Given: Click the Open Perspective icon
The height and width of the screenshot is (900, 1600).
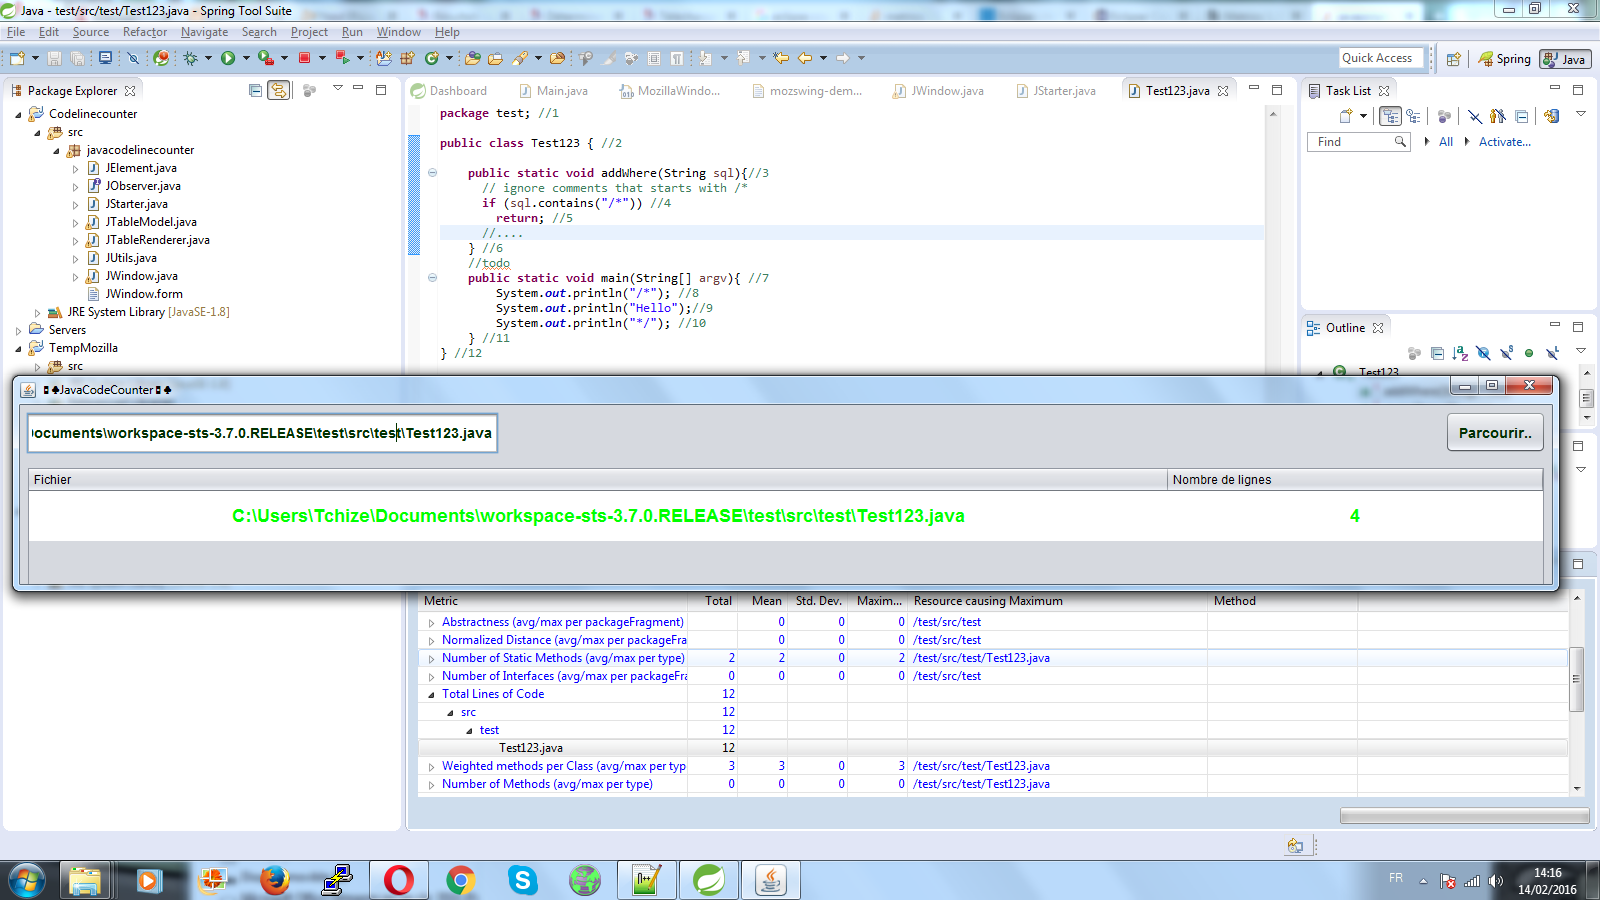Looking at the screenshot, I should point(1454,59).
